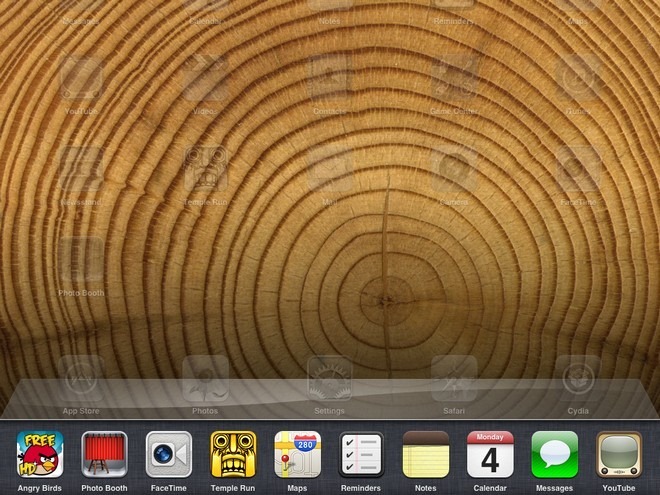The image size is (660, 495).
Task: Tap the dimmed App Store dock icon
Action: click(81, 380)
